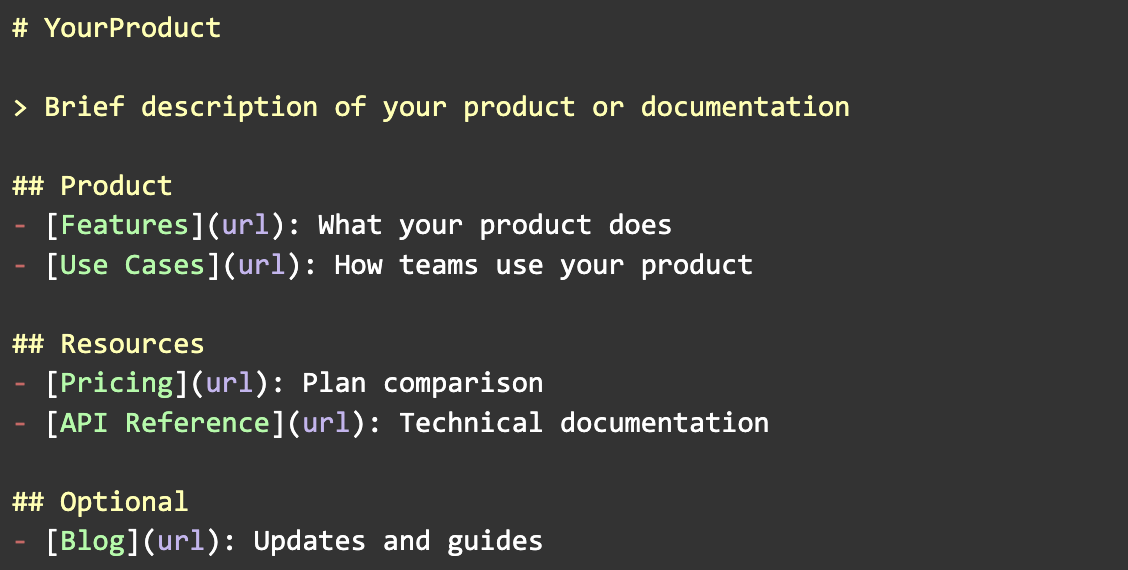
Task: Click the text 'How teams use your product'
Action: [x=543, y=265]
